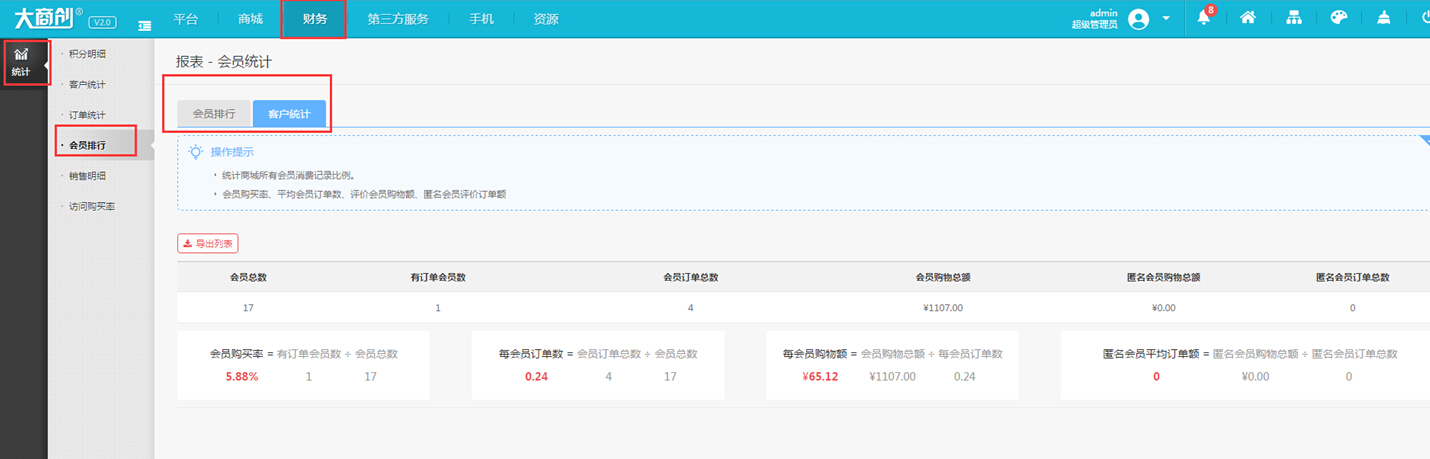This screenshot has height=459, width=1430.
Task: Go to the home icon in header
Action: tap(1247, 18)
